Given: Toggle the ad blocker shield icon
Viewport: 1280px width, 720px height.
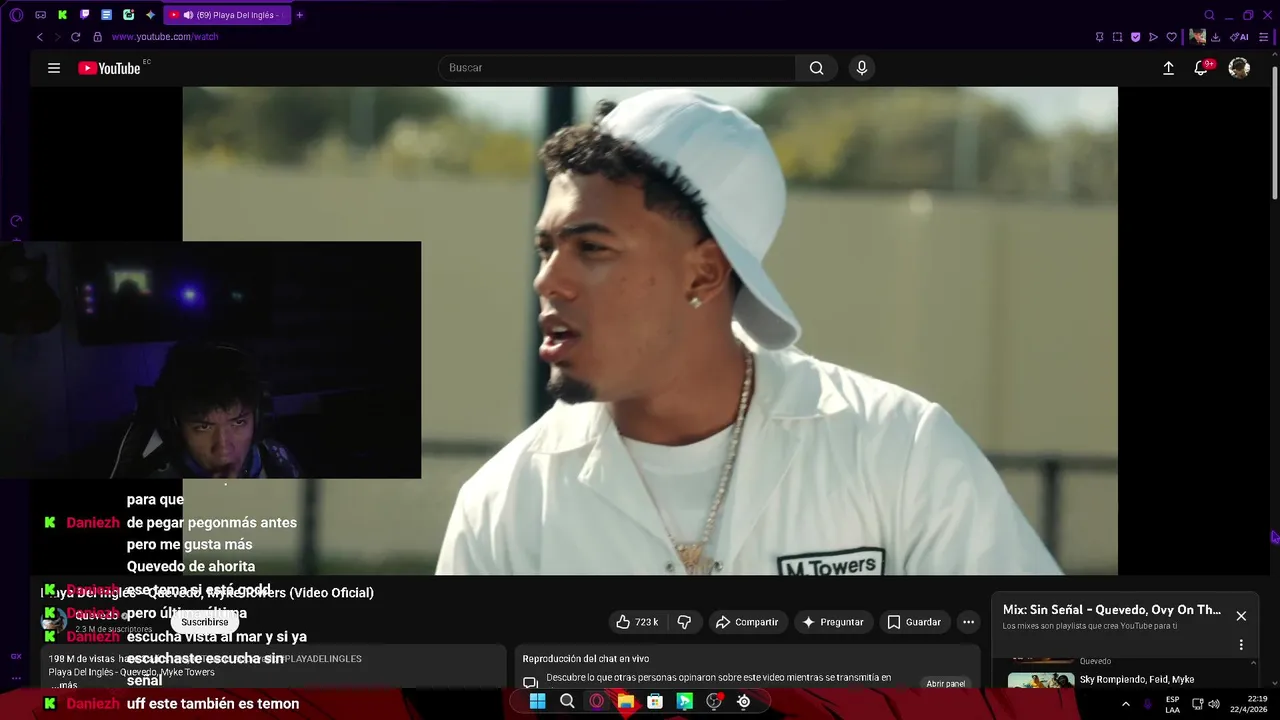Looking at the screenshot, I should click(x=1135, y=37).
